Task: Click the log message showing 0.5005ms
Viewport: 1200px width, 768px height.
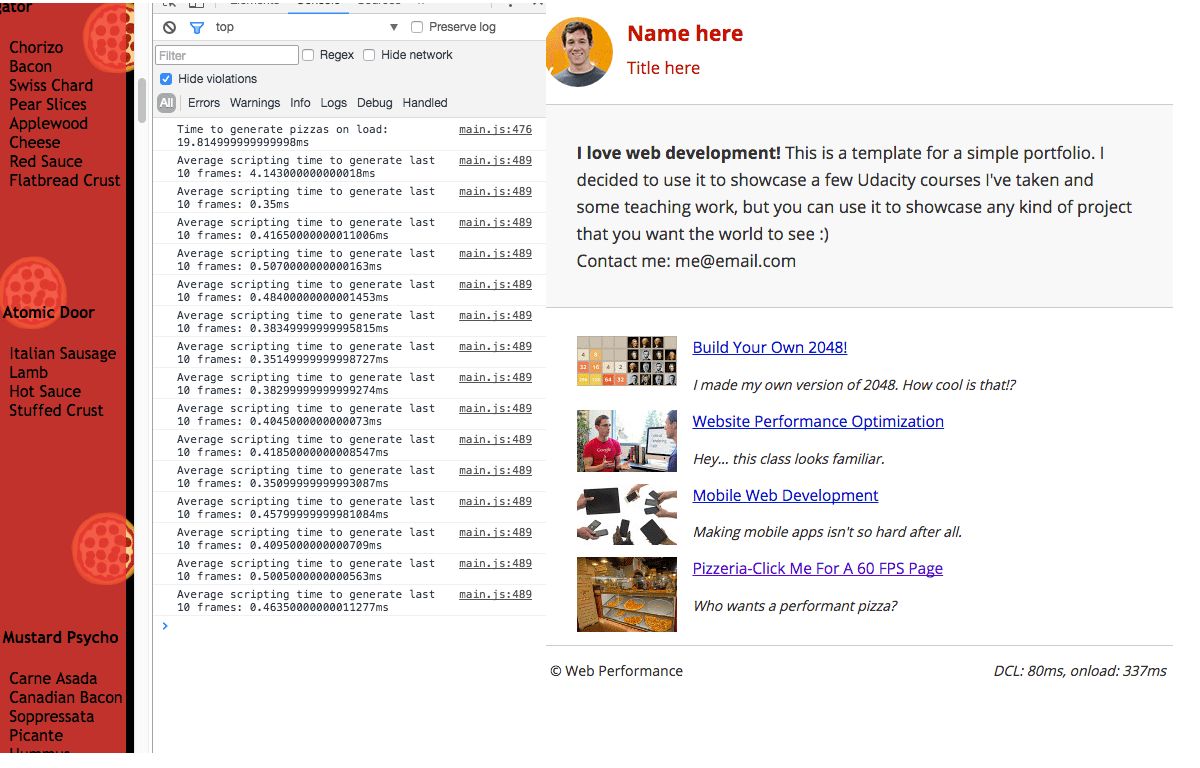Action: tap(306, 570)
